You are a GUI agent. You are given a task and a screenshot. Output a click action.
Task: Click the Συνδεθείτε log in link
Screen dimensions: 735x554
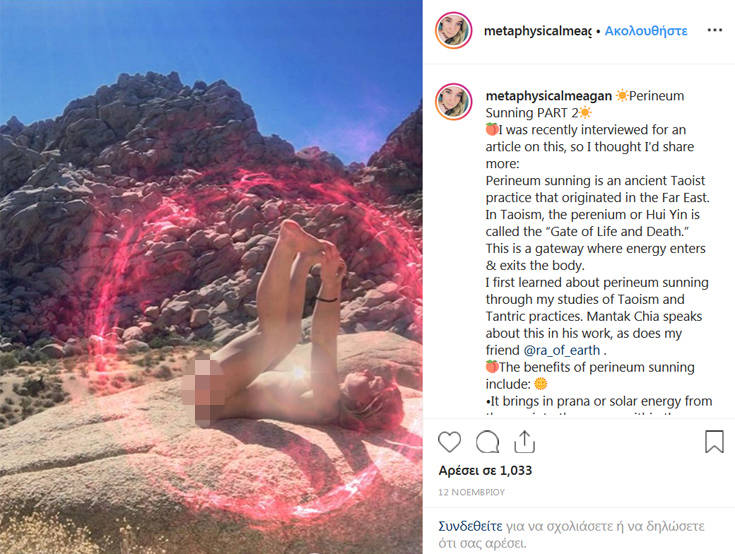(470, 526)
